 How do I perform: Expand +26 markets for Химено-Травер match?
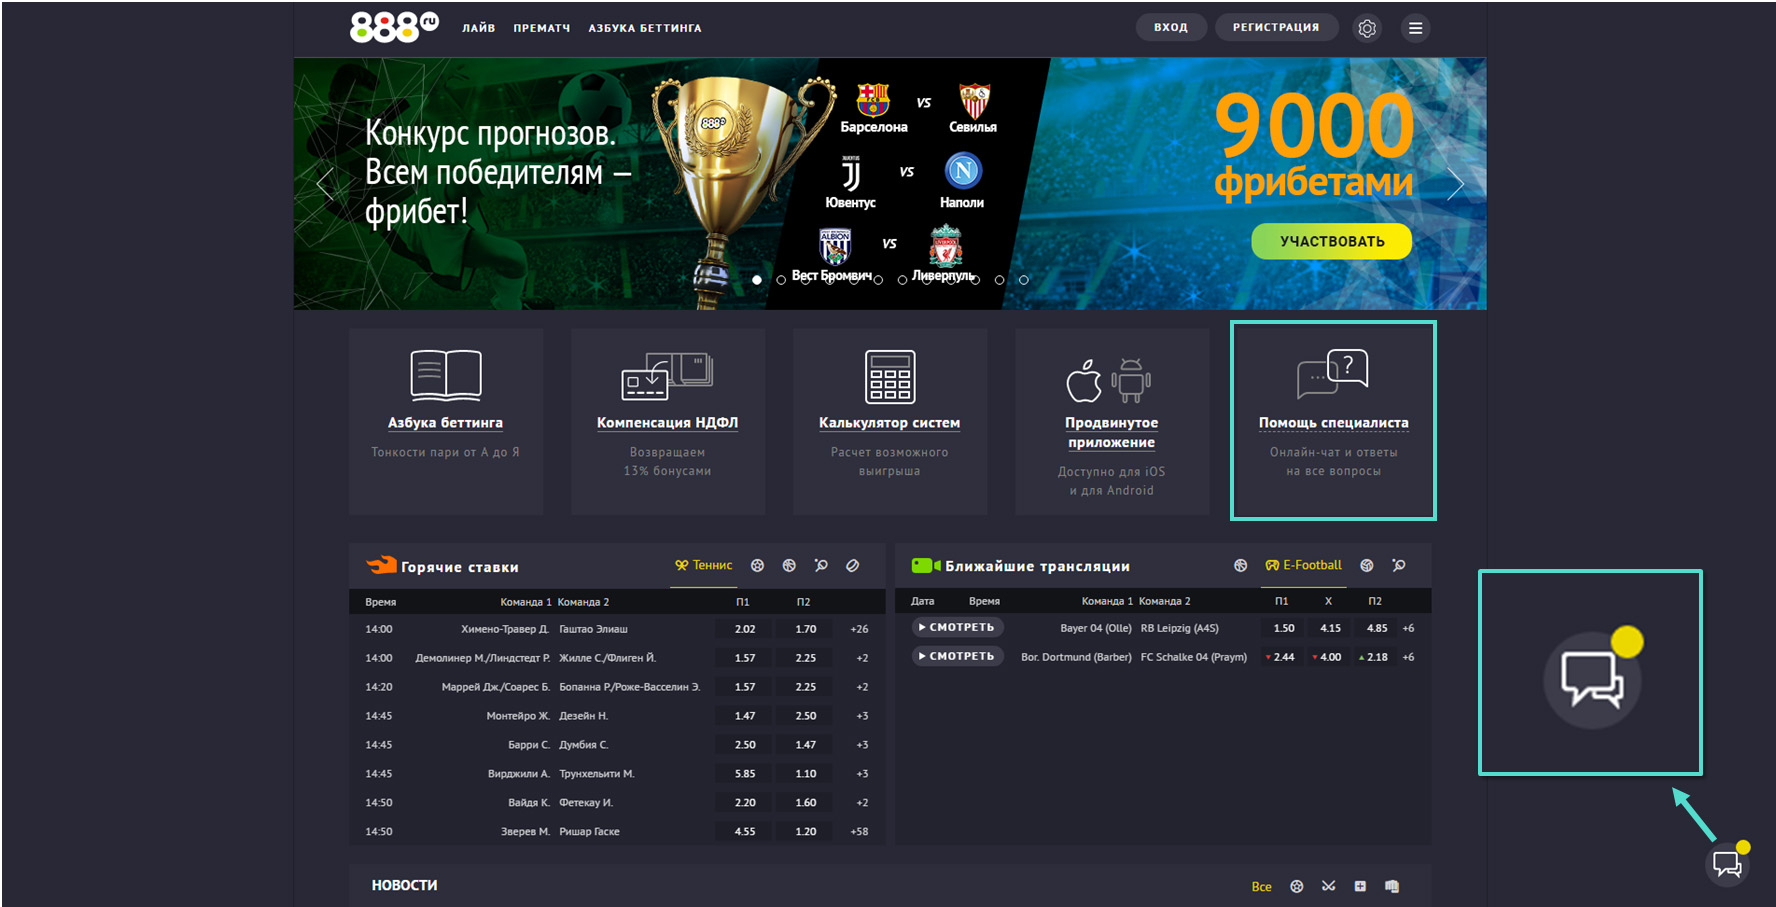click(x=859, y=629)
